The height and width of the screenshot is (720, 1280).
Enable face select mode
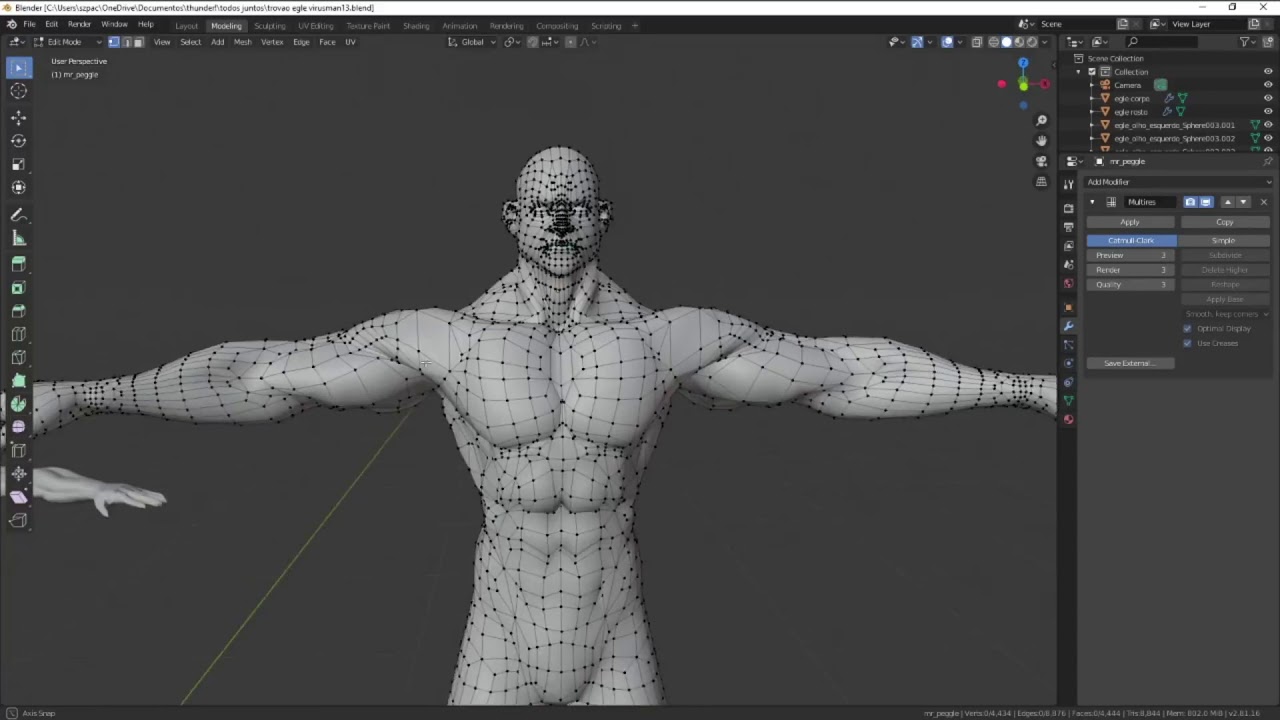tap(138, 42)
